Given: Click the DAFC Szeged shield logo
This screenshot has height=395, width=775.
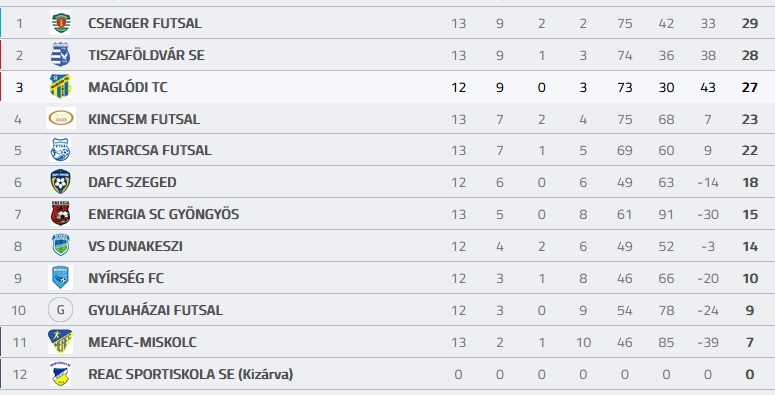Looking at the screenshot, I should 60,181.
